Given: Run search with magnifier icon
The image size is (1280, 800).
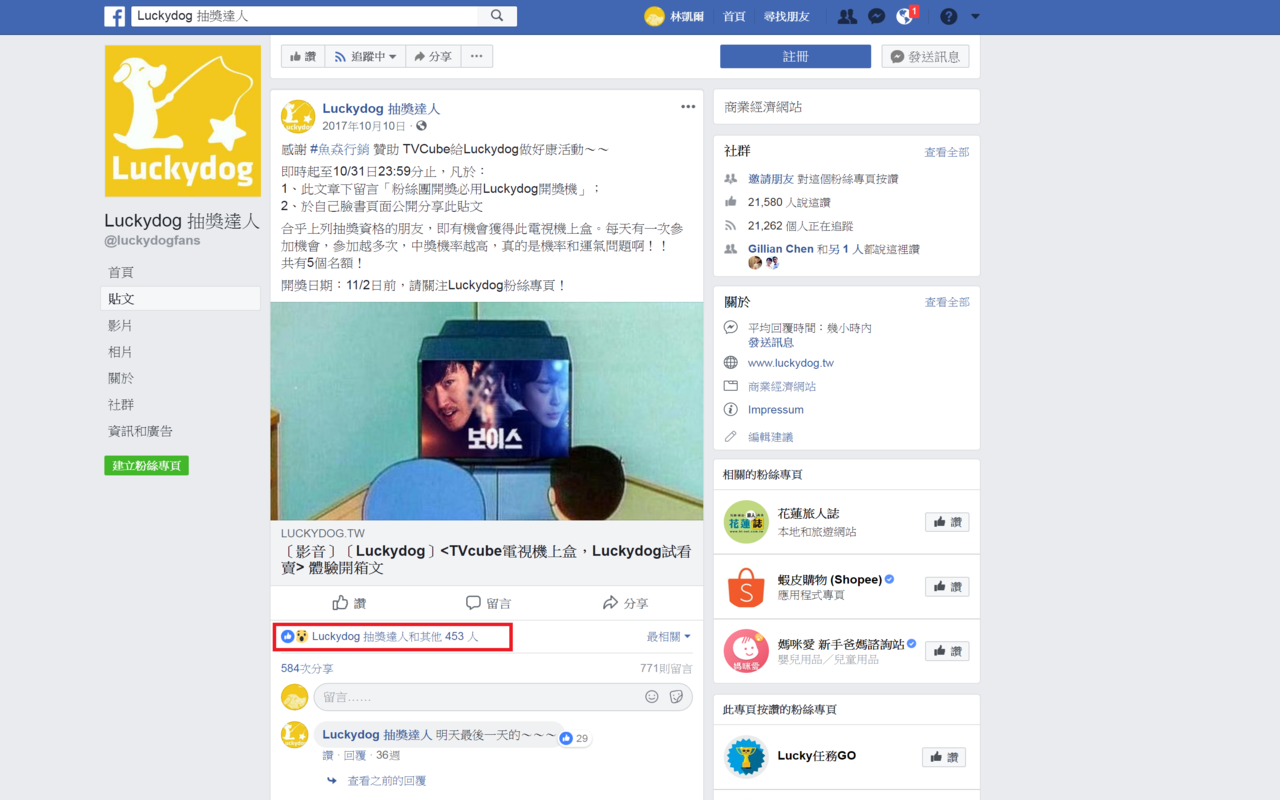Looking at the screenshot, I should coord(497,16).
